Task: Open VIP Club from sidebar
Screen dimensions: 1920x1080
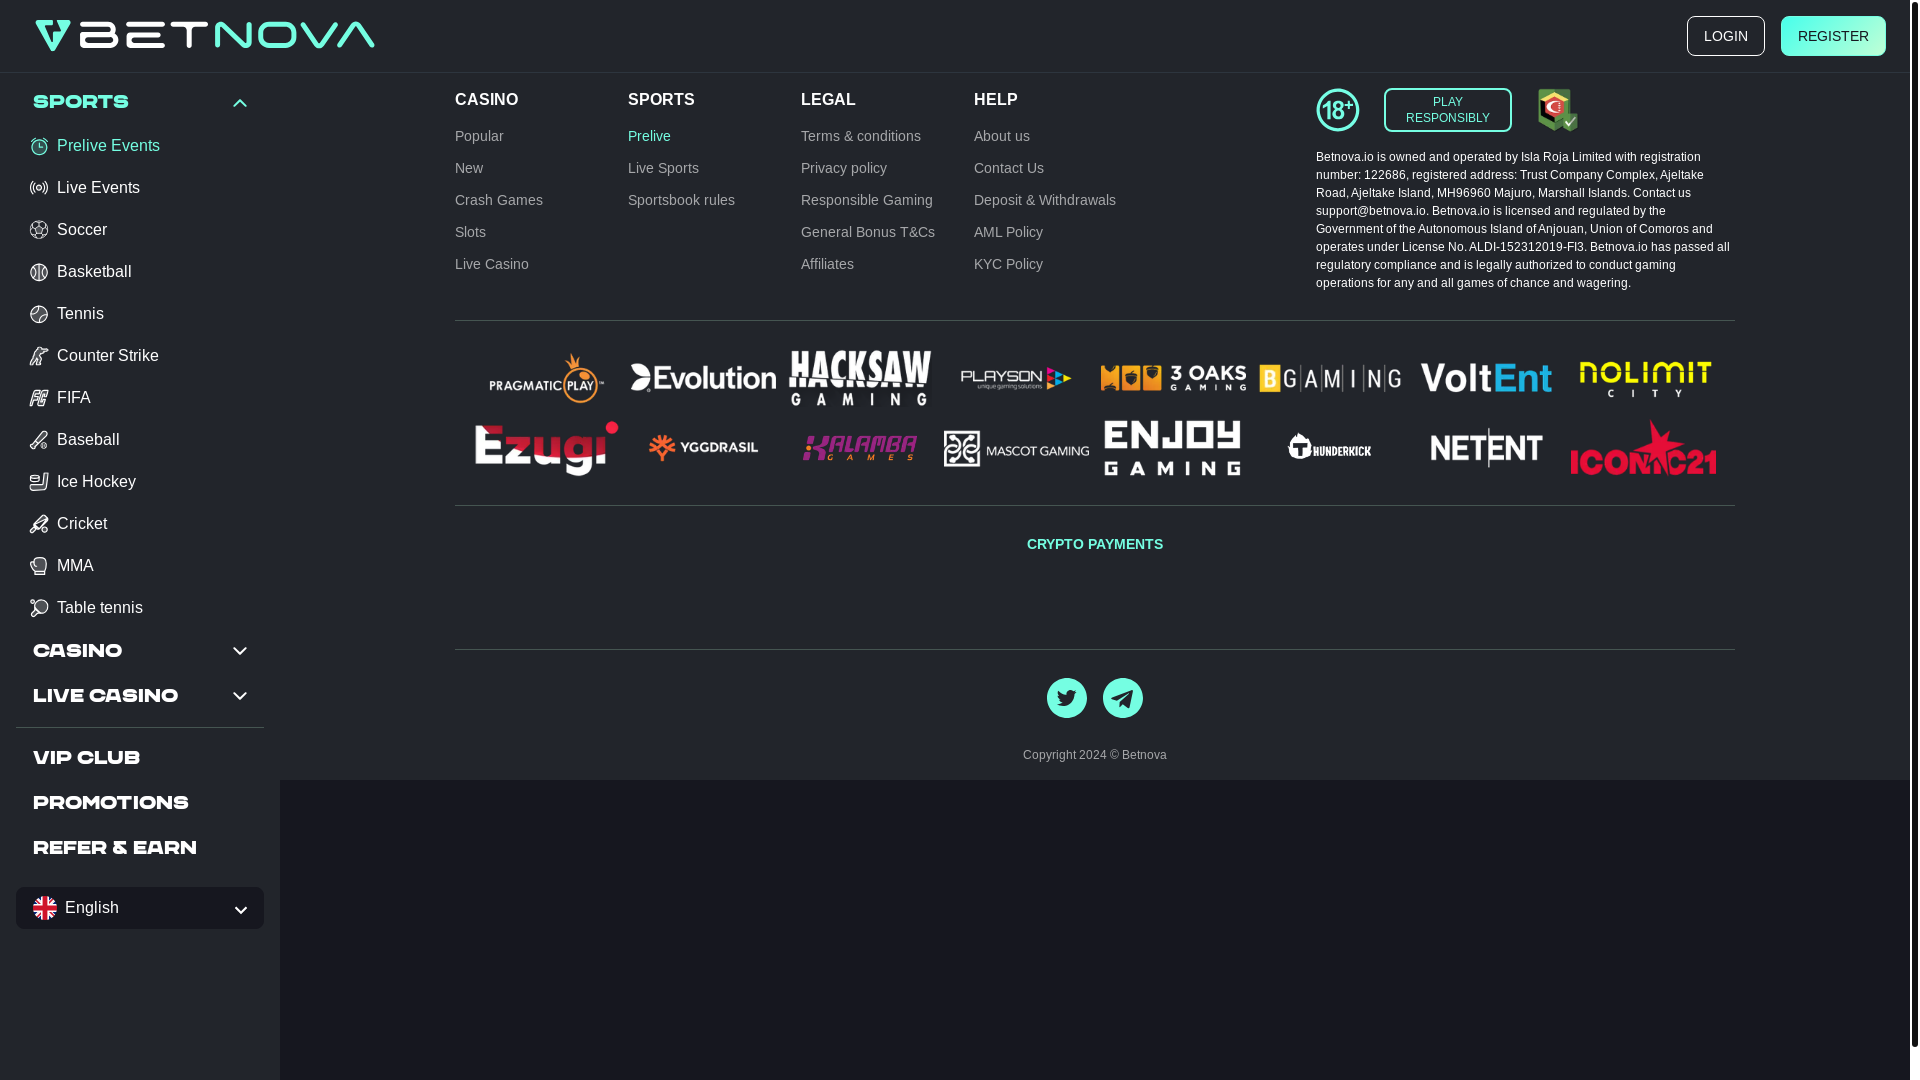Action: click(x=86, y=758)
